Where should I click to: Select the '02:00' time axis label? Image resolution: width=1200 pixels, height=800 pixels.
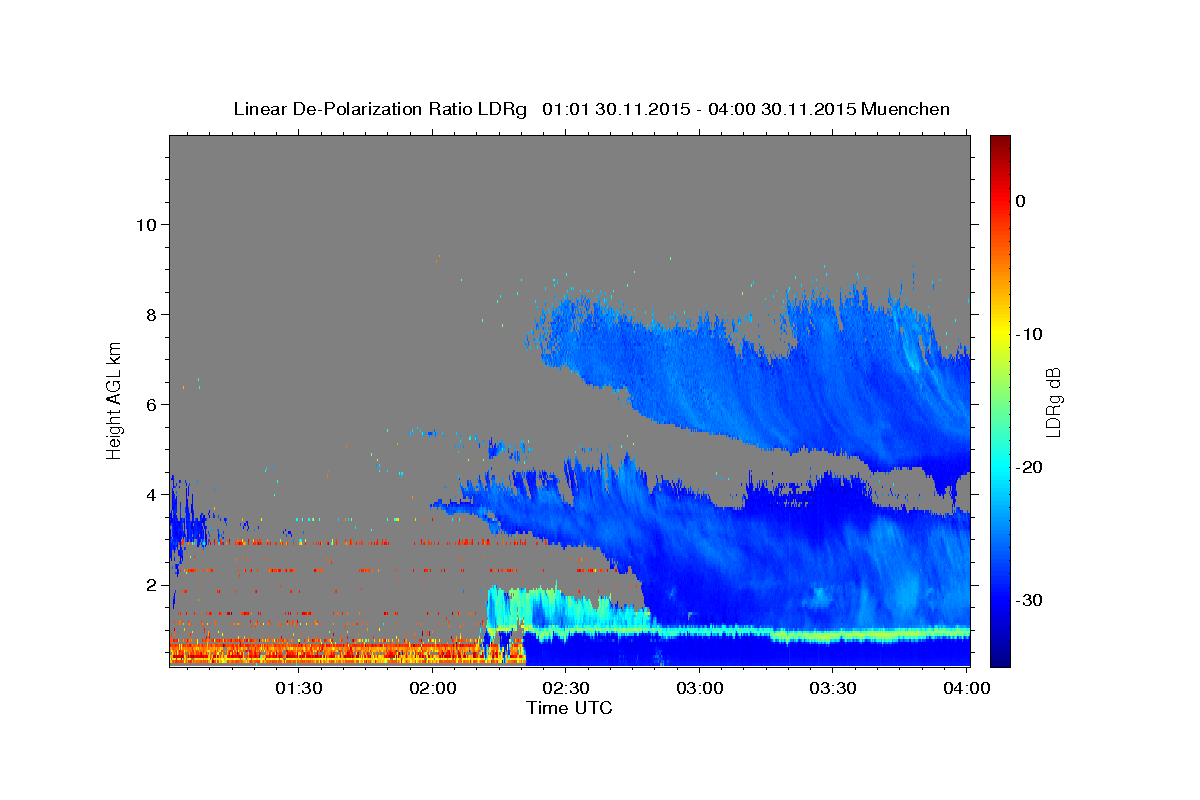pyautogui.click(x=433, y=689)
